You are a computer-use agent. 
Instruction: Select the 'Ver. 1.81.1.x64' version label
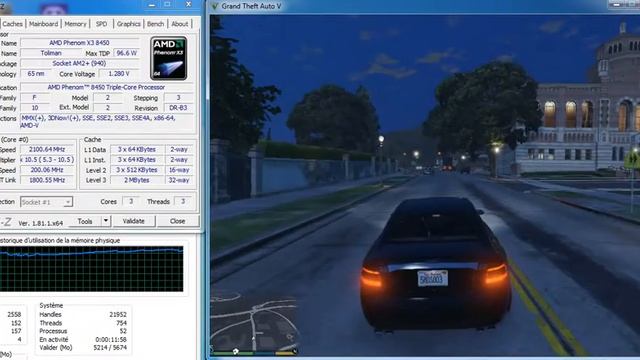pyautogui.click(x=41, y=223)
